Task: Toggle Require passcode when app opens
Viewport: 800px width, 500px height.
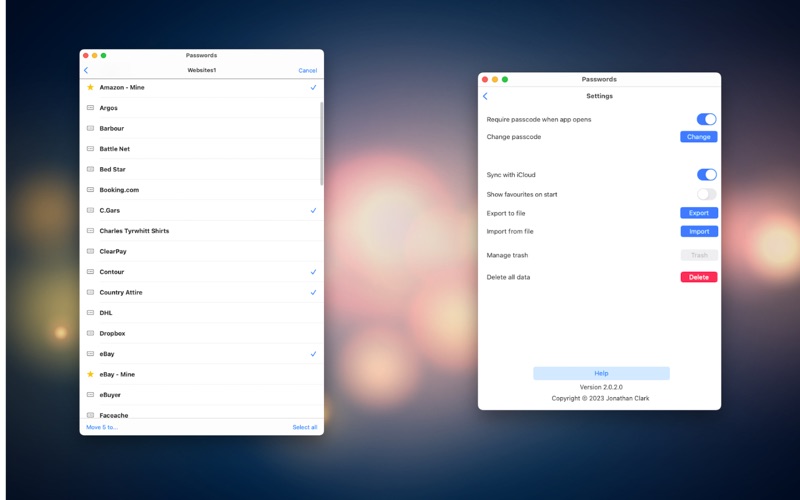Action: click(x=707, y=119)
